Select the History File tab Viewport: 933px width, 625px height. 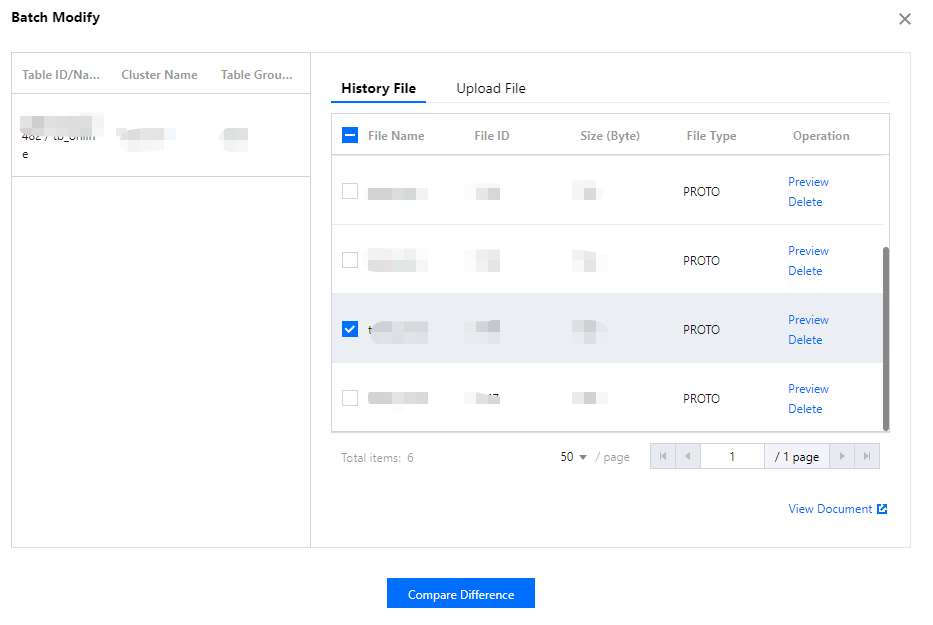[378, 88]
